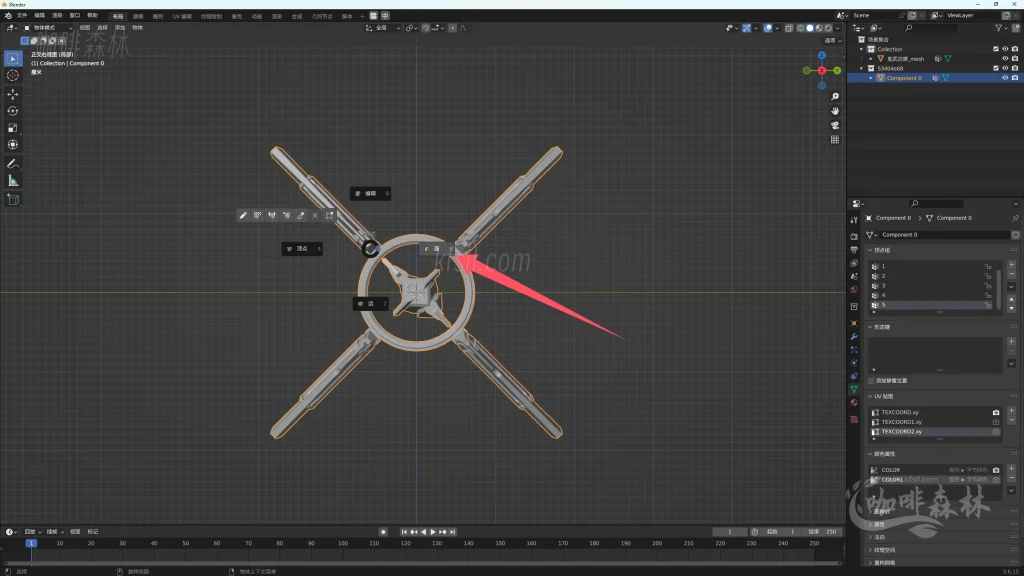Screen dimensions: 1024x576
Task: Click the Annotate pencil tool
Action: pyautogui.click(x=13, y=163)
